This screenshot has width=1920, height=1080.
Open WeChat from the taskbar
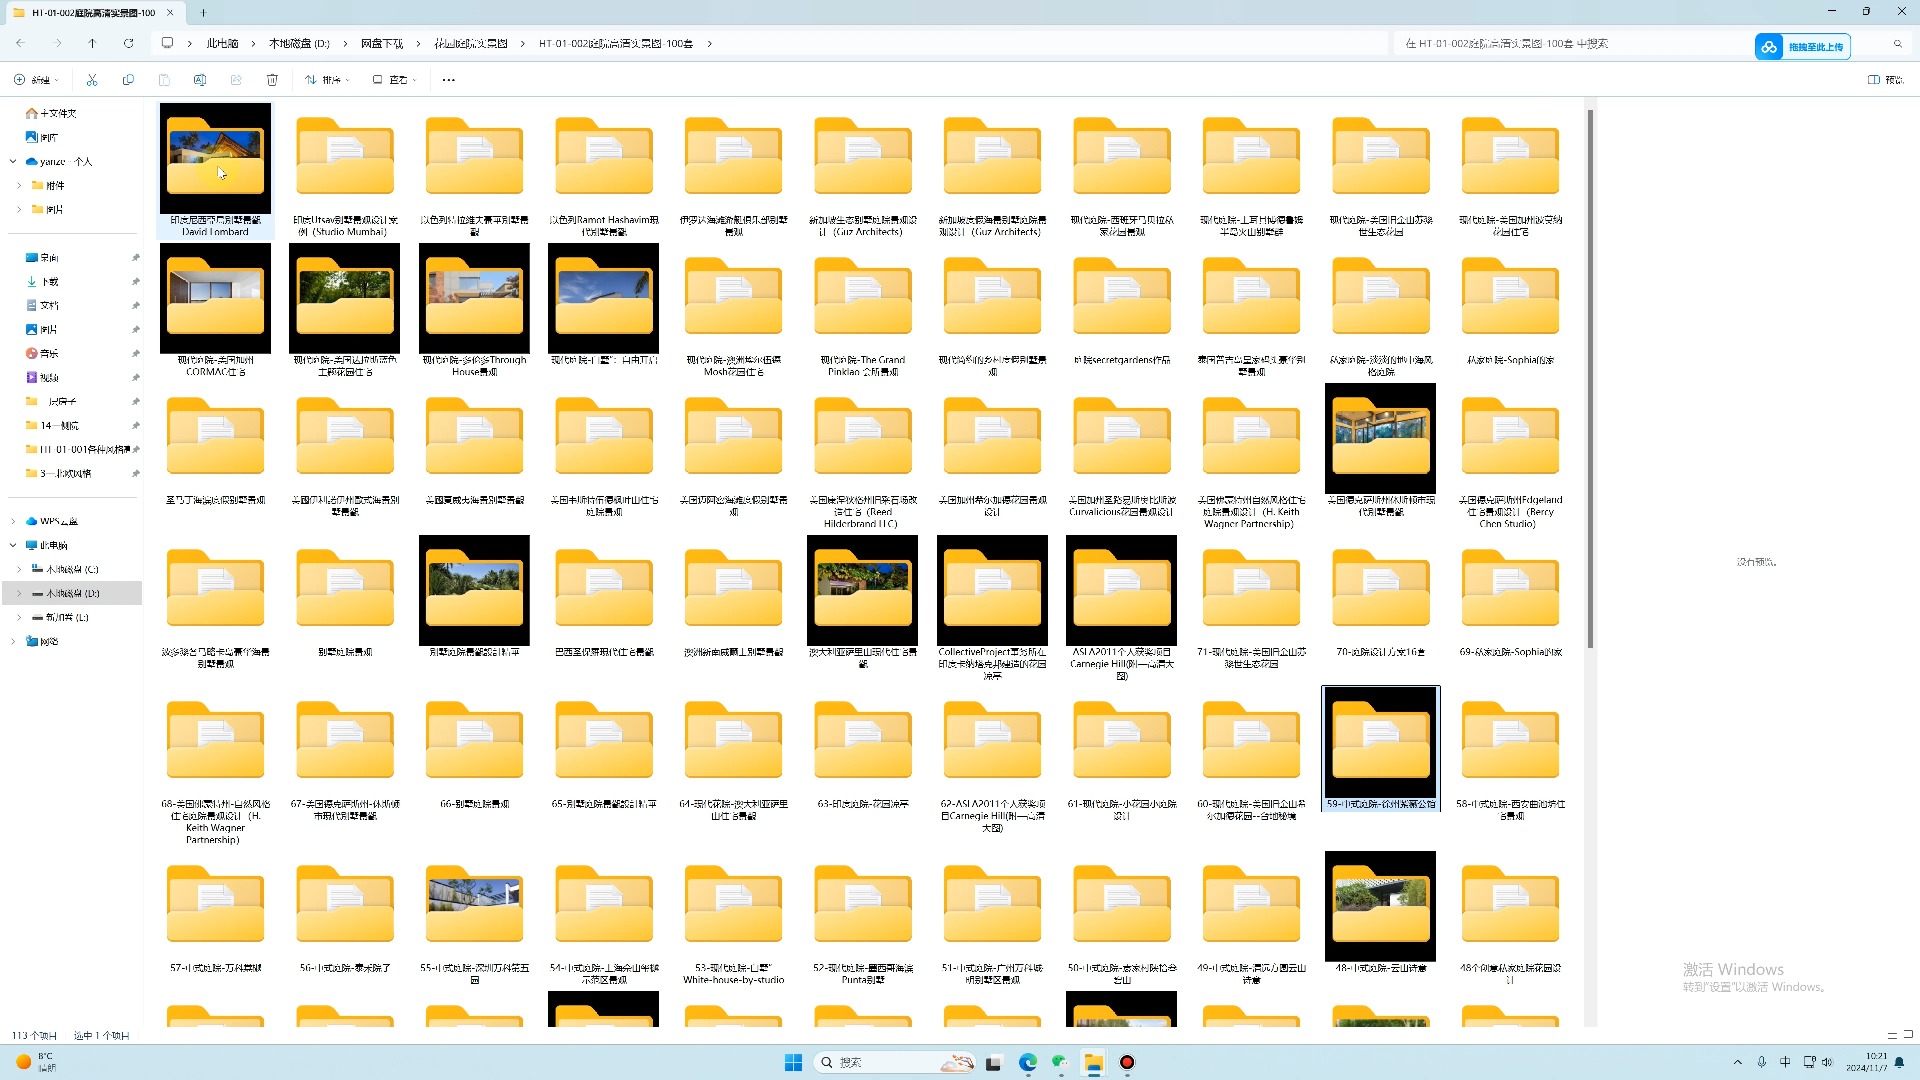coord(1060,1062)
